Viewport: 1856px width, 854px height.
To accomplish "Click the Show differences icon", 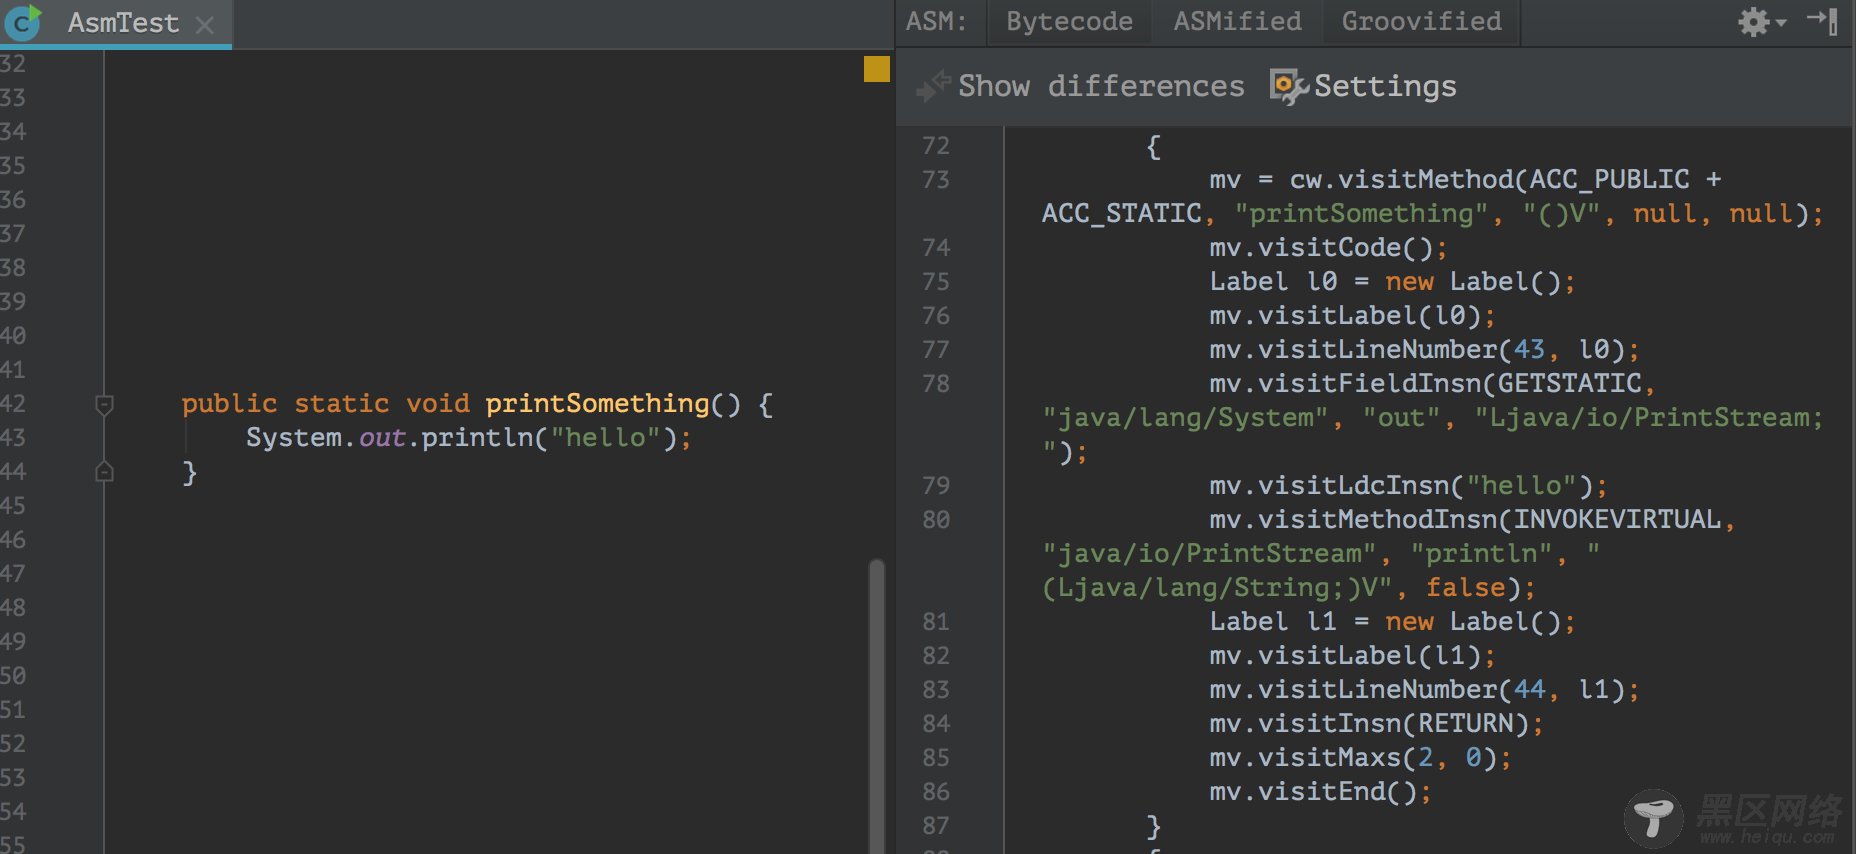I will click(x=933, y=86).
